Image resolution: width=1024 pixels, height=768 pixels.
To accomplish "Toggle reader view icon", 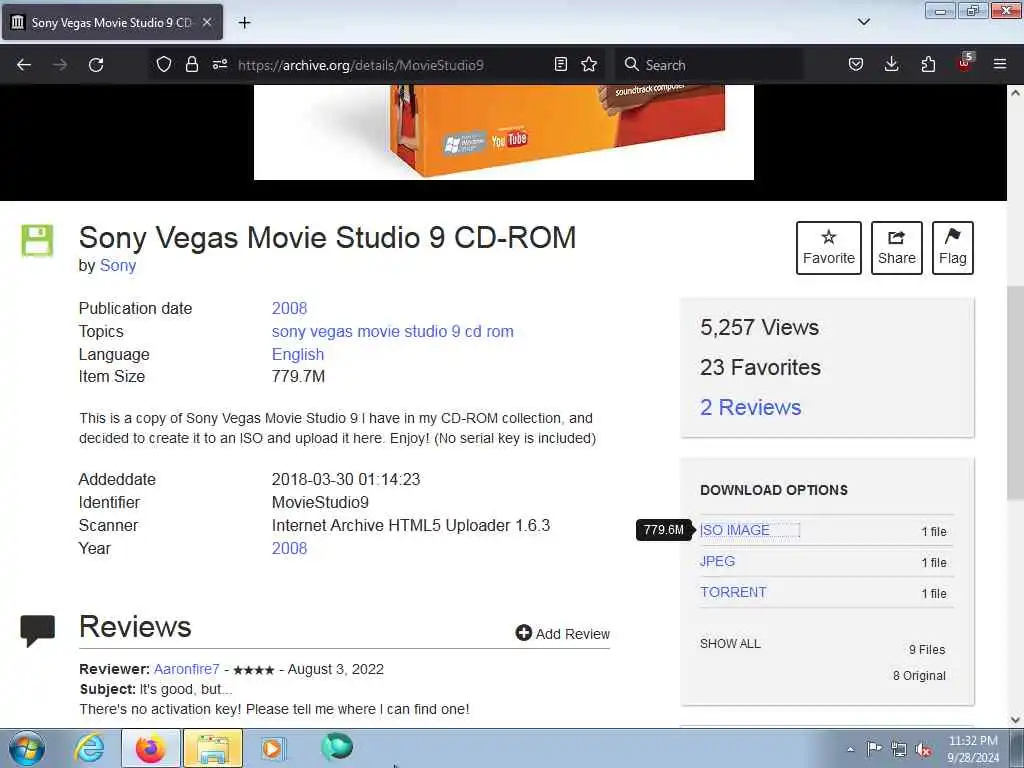I will (x=560, y=64).
